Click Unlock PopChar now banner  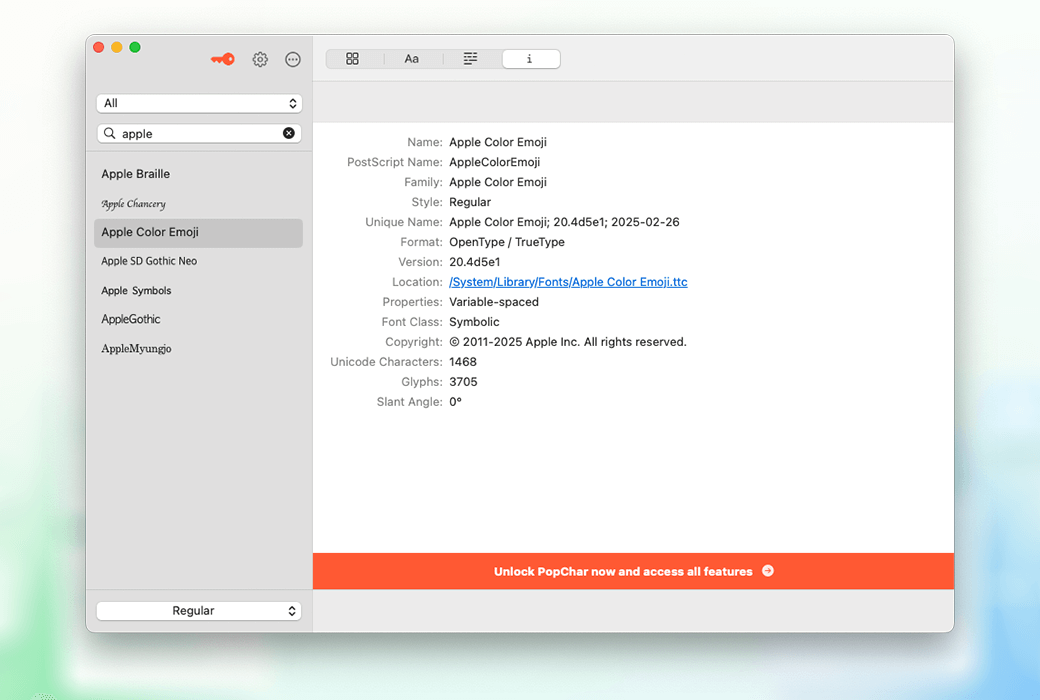click(633, 571)
